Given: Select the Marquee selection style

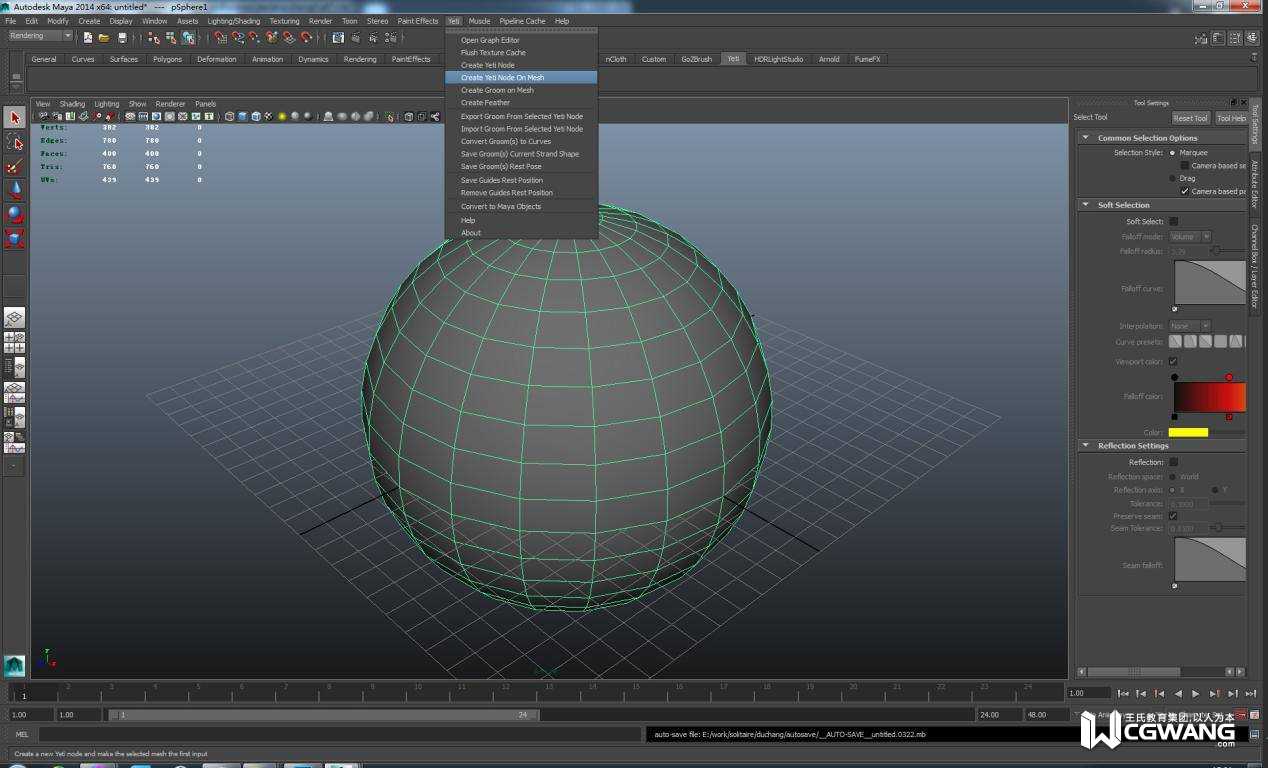Looking at the screenshot, I should tap(1172, 153).
